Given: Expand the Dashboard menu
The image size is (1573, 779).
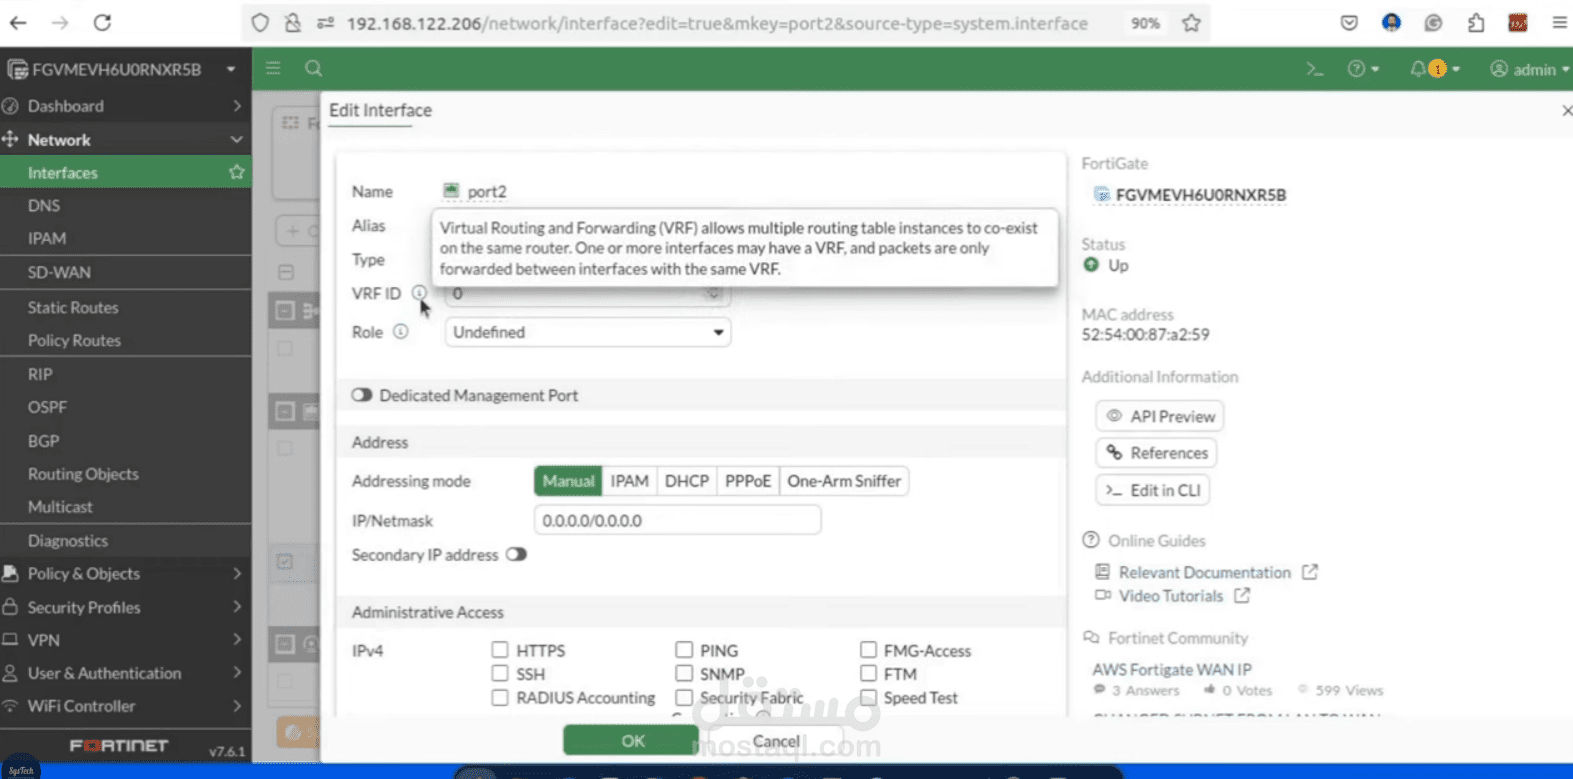Looking at the screenshot, I should (125, 106).
